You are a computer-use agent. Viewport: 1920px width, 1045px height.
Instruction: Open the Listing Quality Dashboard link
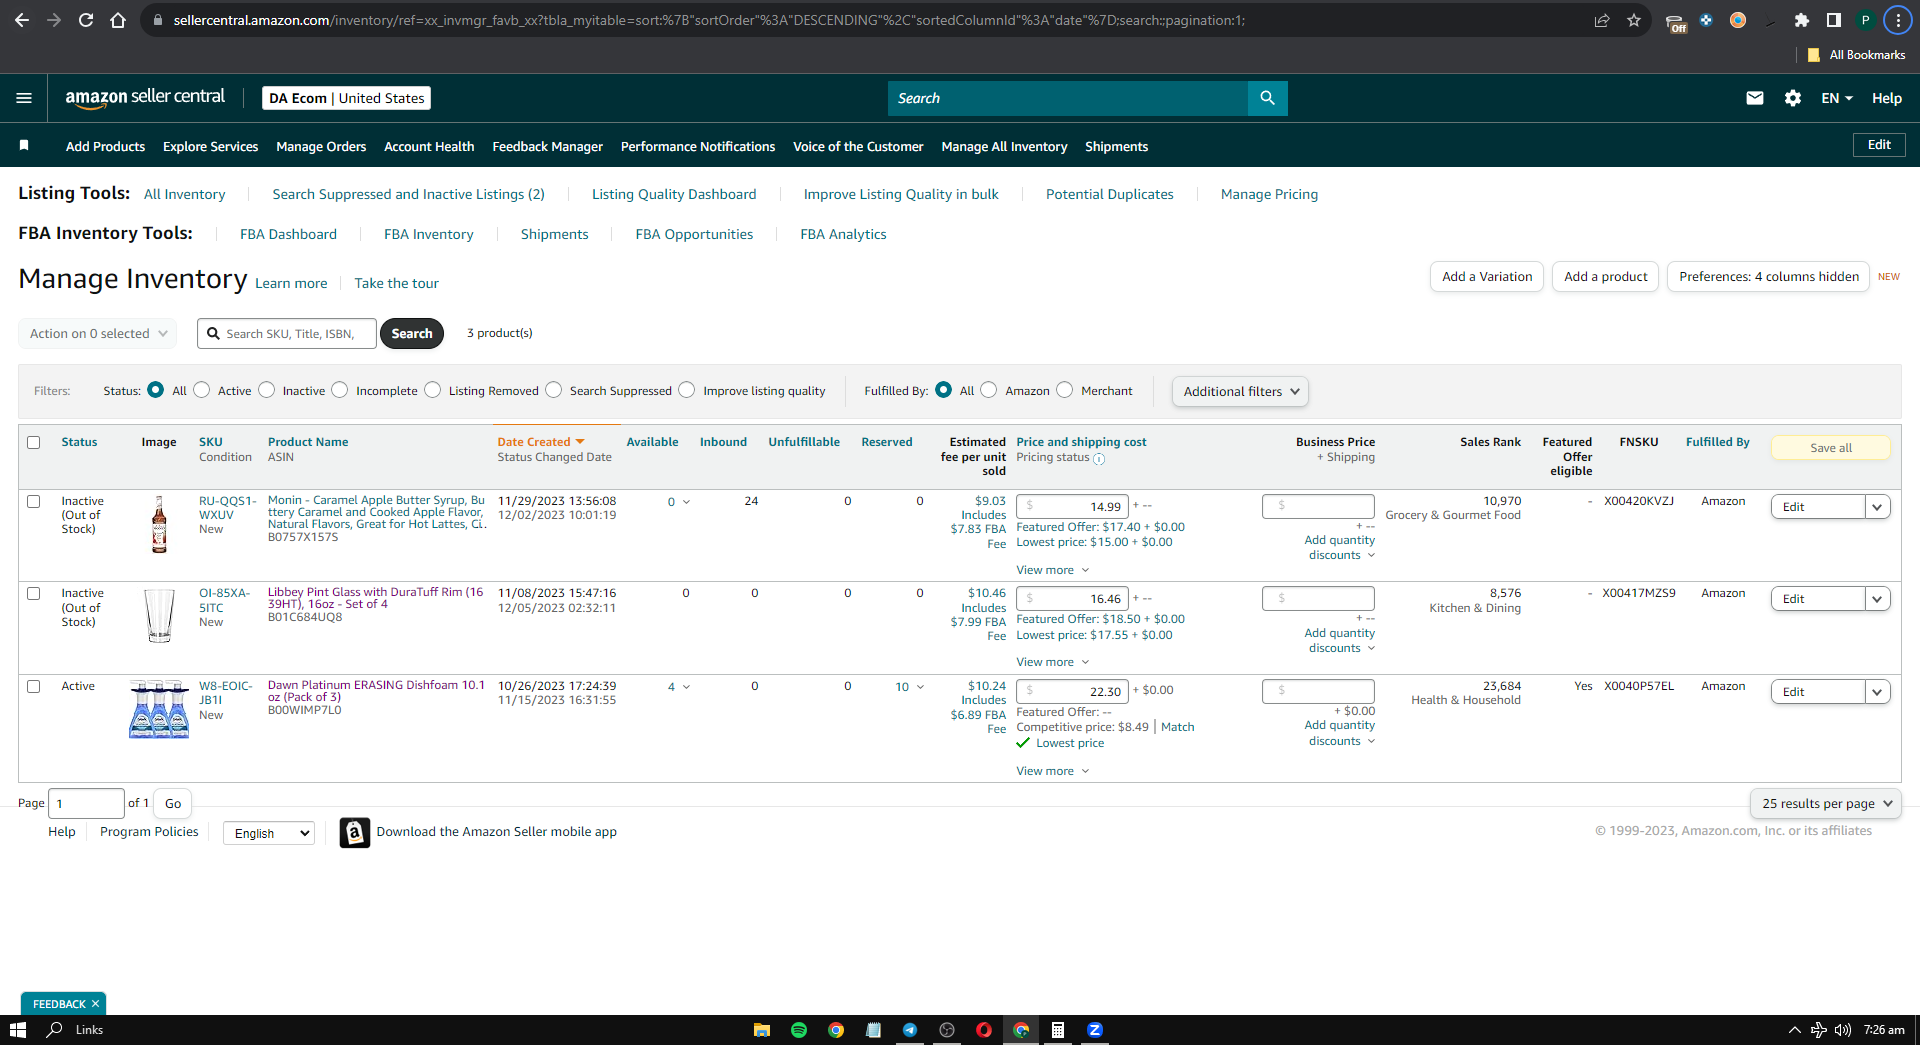[x=674, y=194]
